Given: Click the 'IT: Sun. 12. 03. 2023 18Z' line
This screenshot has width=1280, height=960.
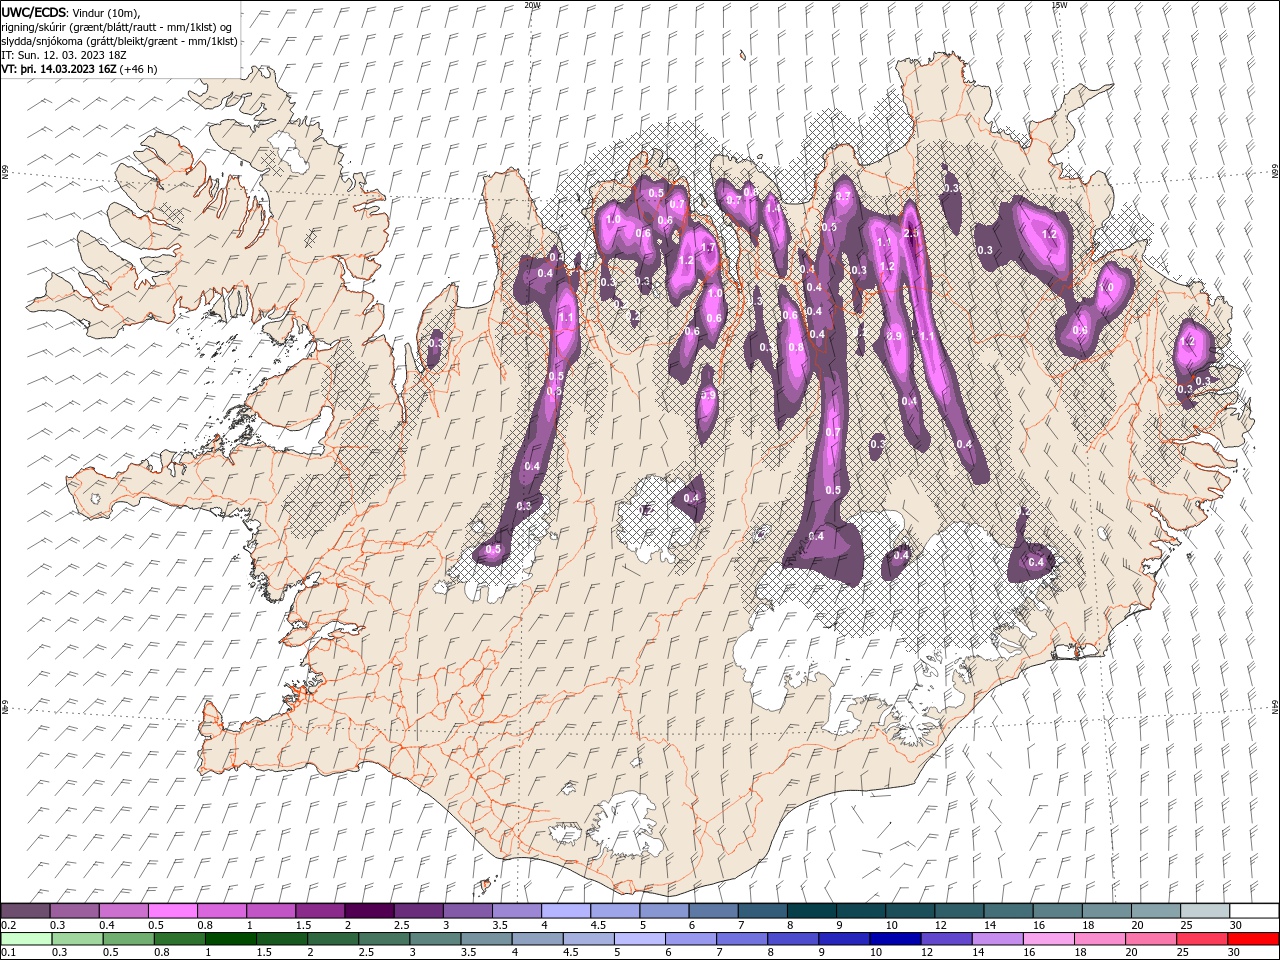Looking at the screenshot, I should (66, 55).
